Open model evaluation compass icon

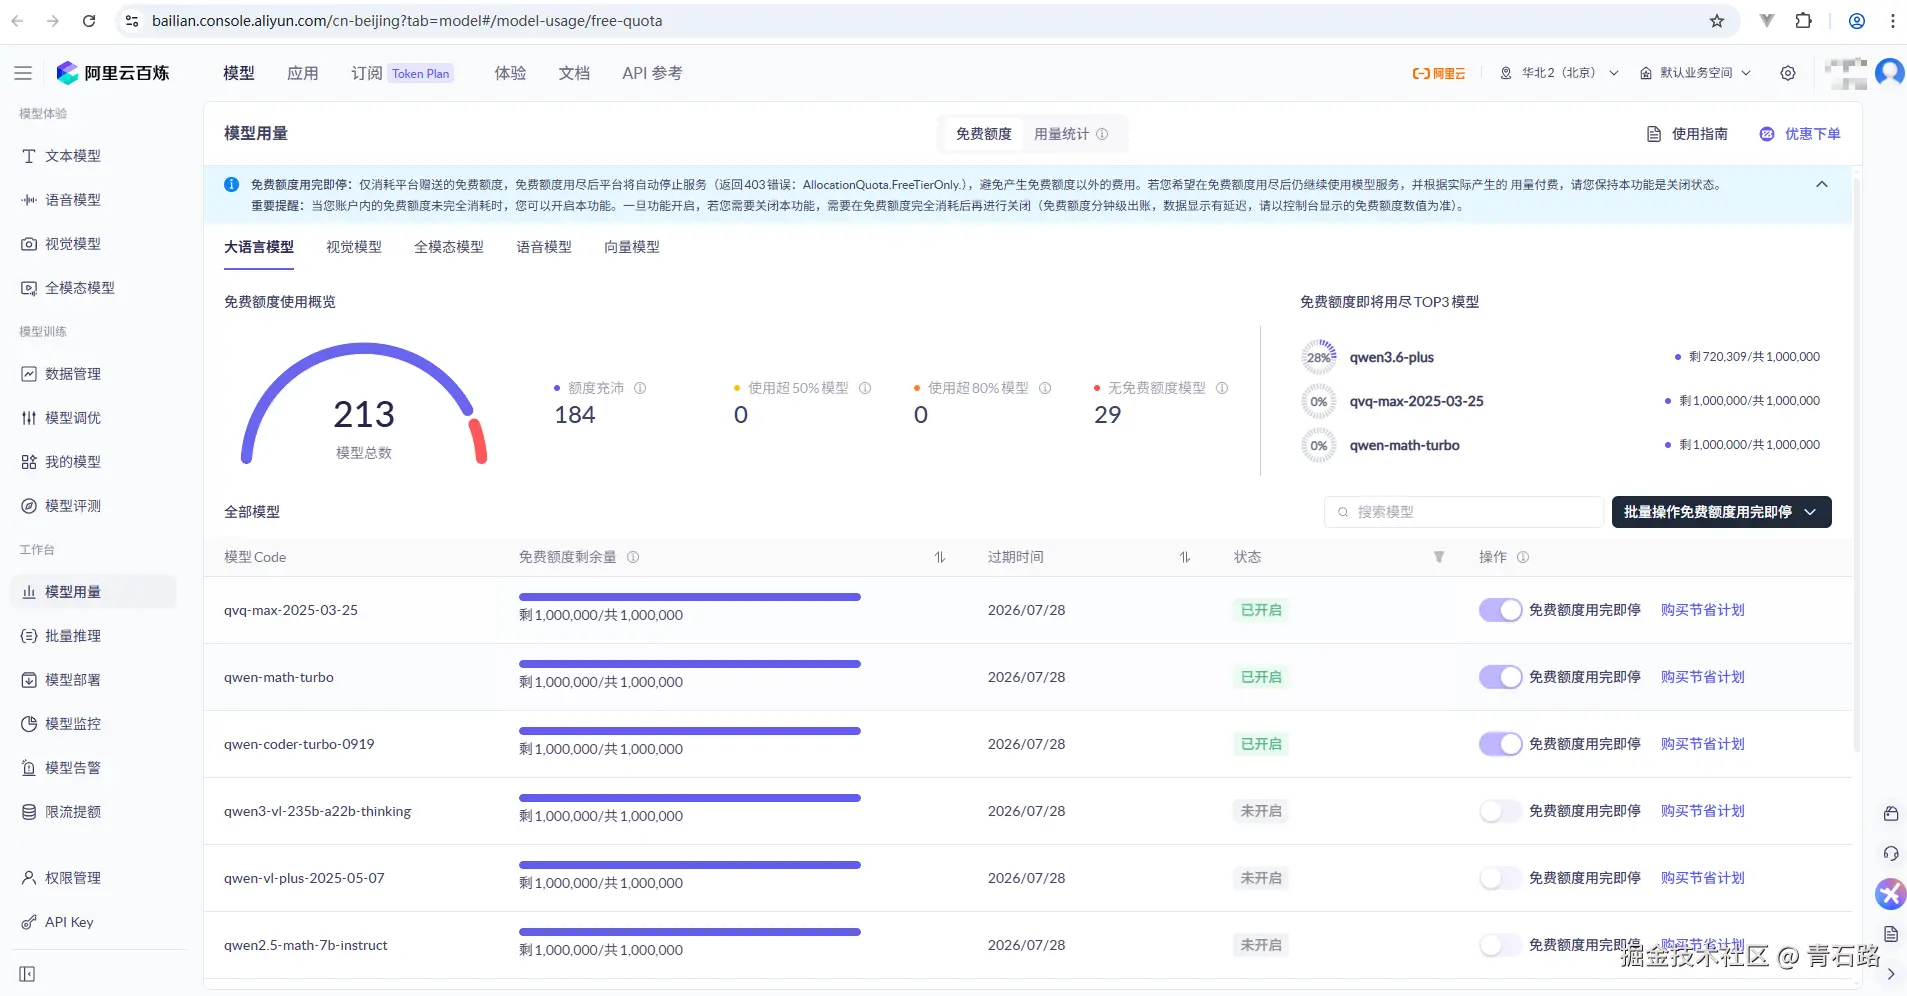[29, 506]
